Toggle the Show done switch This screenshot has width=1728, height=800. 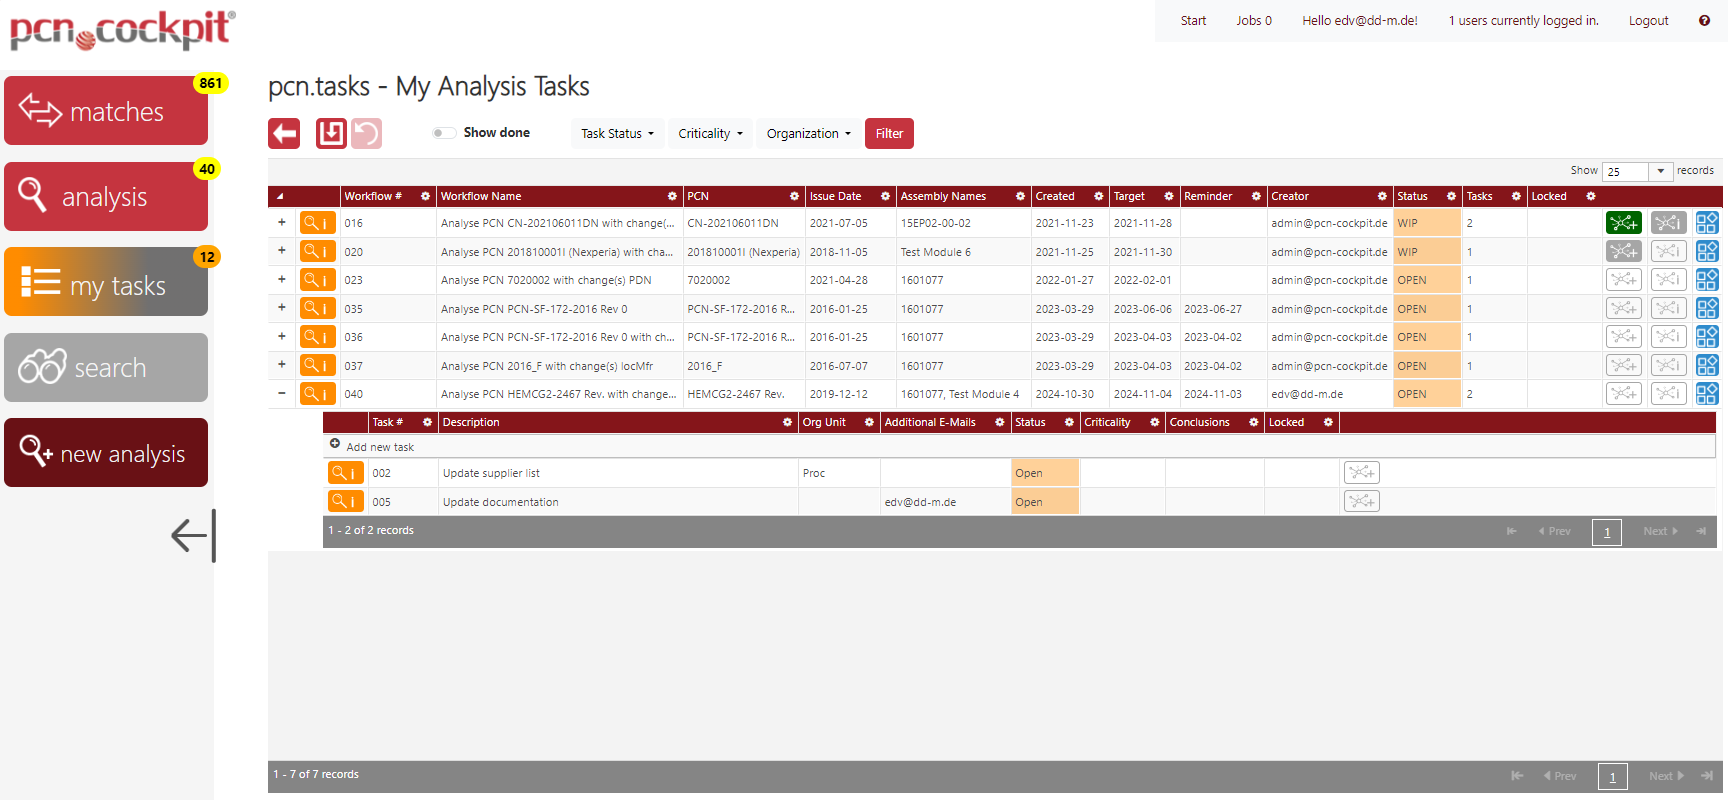pyautogui.click(x=444, y=133)
